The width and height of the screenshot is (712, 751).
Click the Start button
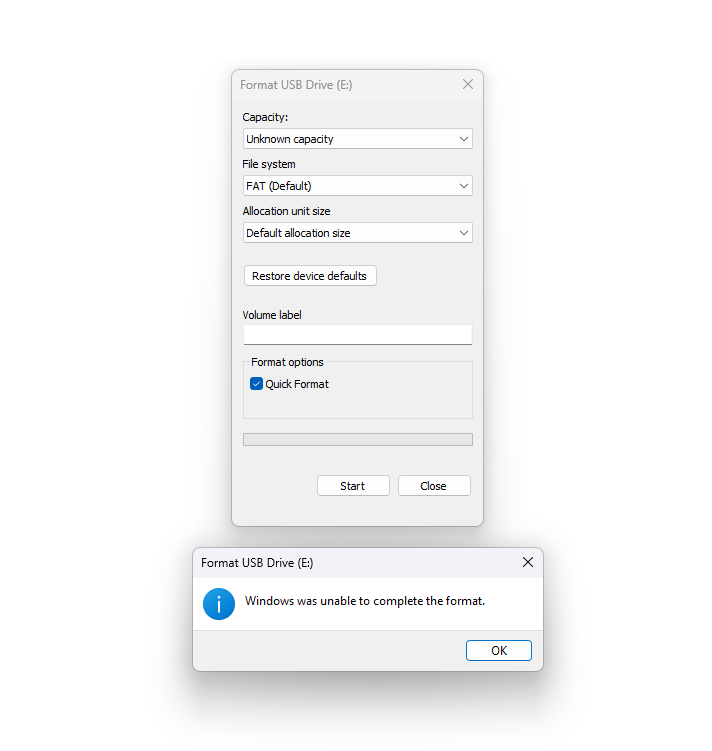click(x=353, y=486)
